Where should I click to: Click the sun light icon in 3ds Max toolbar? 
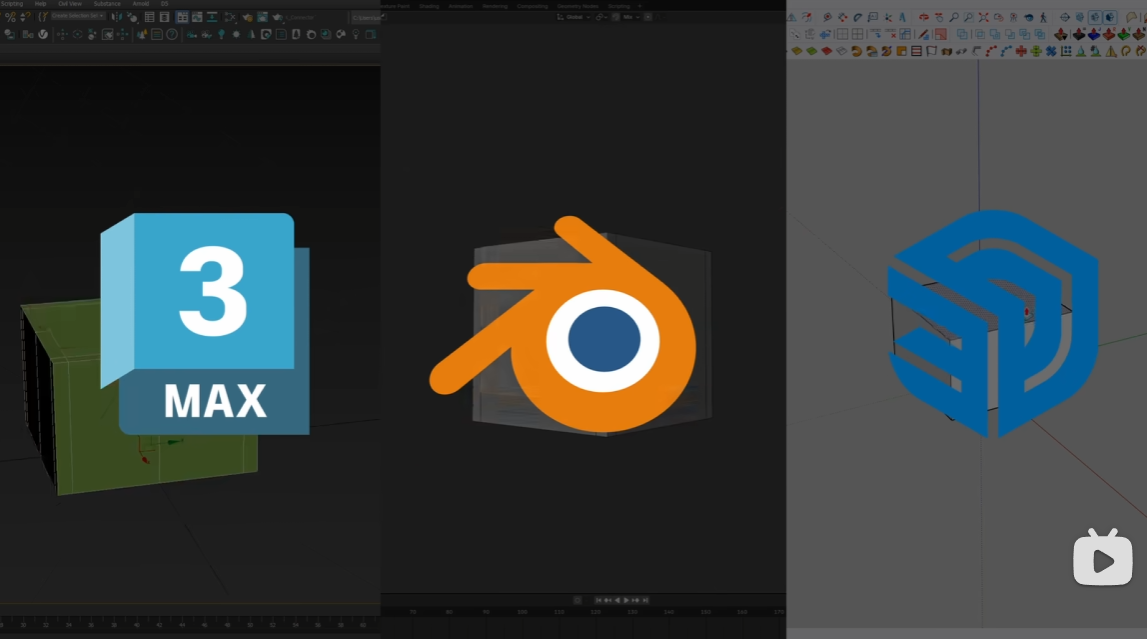tap(236, 34)
